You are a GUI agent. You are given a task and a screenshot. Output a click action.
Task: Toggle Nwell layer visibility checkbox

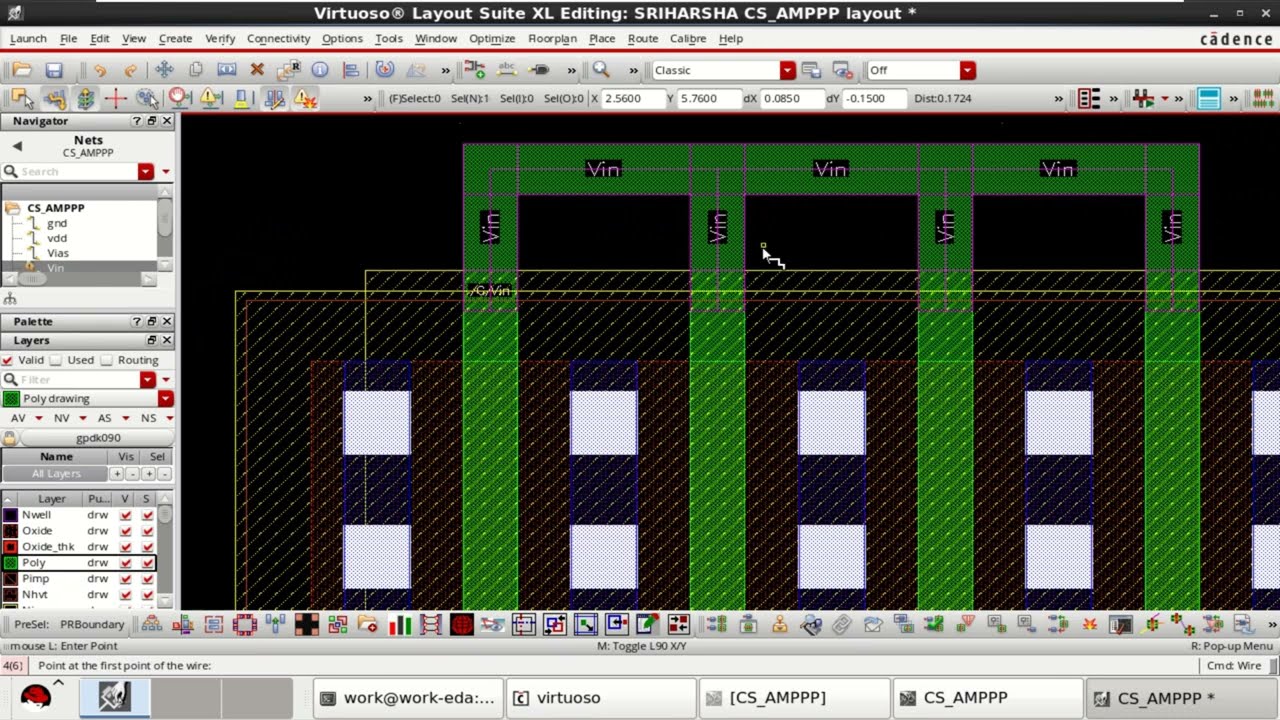pos(125,515)
